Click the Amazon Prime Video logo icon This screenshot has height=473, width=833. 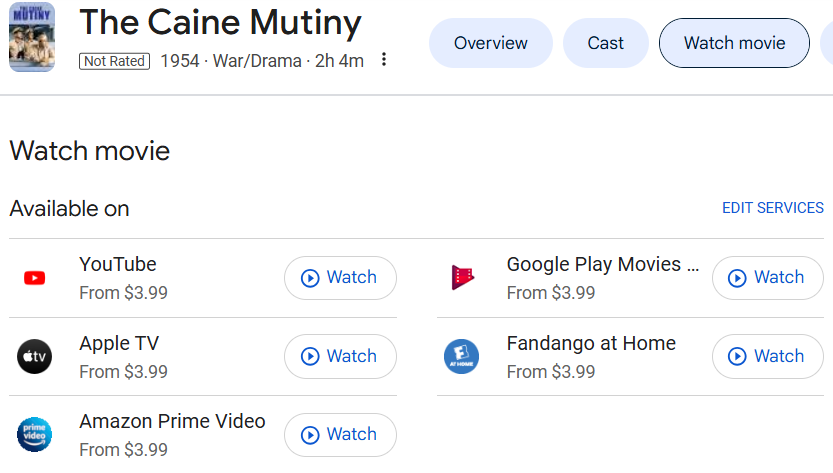pyautogui.click(x=34, y=435)
